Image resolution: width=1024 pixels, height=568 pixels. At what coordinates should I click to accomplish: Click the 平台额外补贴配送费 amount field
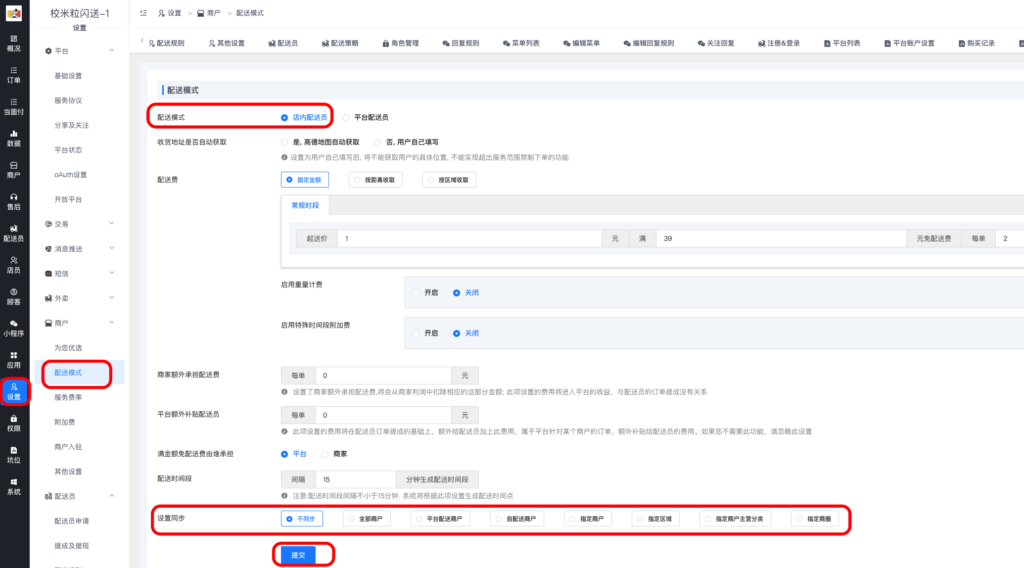(x=383, y=415)
